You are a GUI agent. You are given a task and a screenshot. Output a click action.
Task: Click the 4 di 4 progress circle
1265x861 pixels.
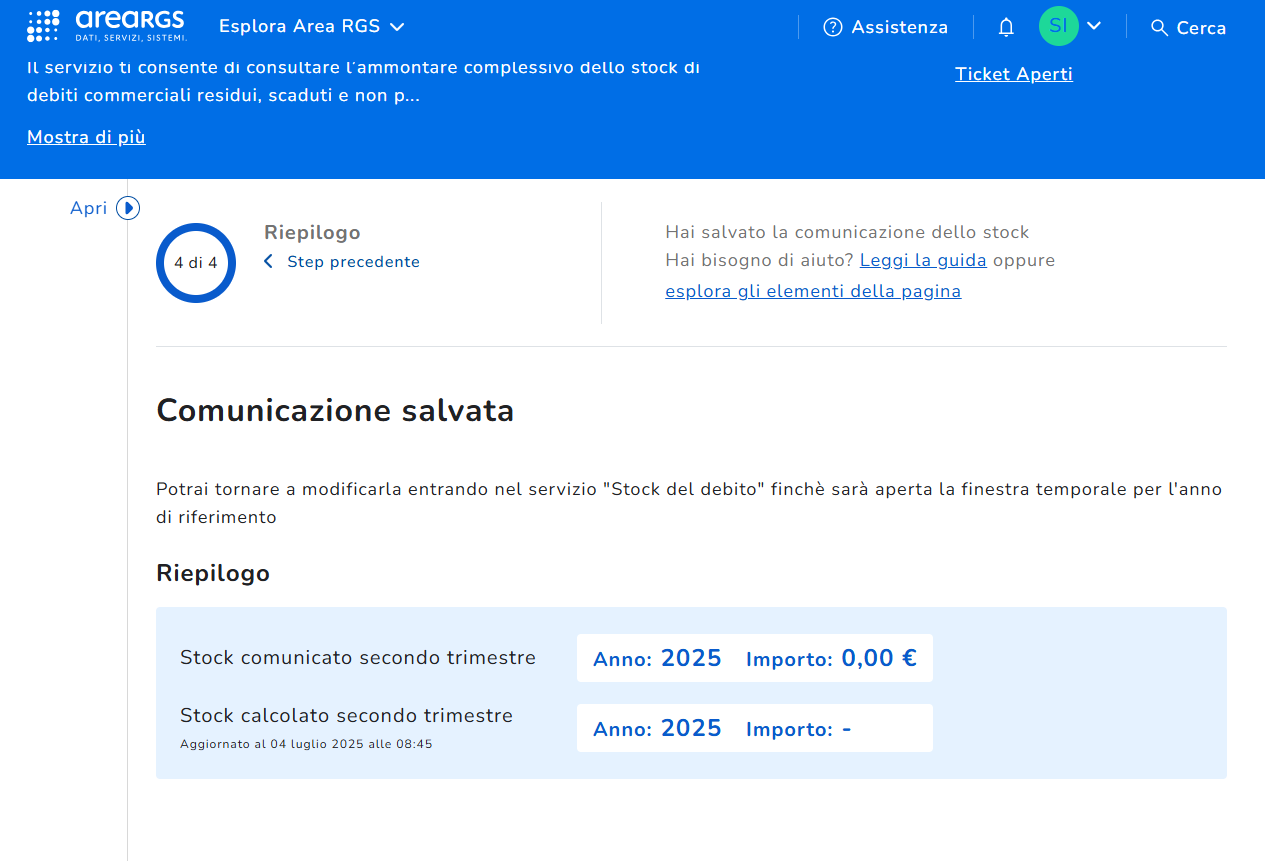click(196, 263)
